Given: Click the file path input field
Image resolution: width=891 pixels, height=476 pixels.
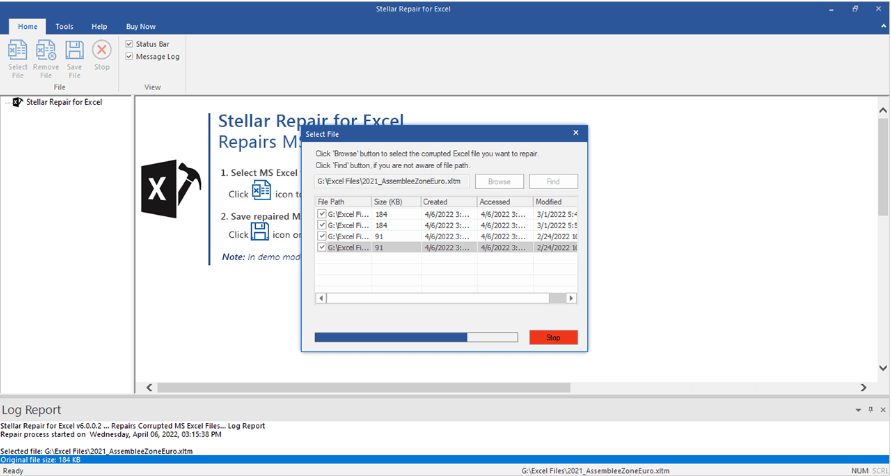Looking at the screenshot, I should 392,181.
